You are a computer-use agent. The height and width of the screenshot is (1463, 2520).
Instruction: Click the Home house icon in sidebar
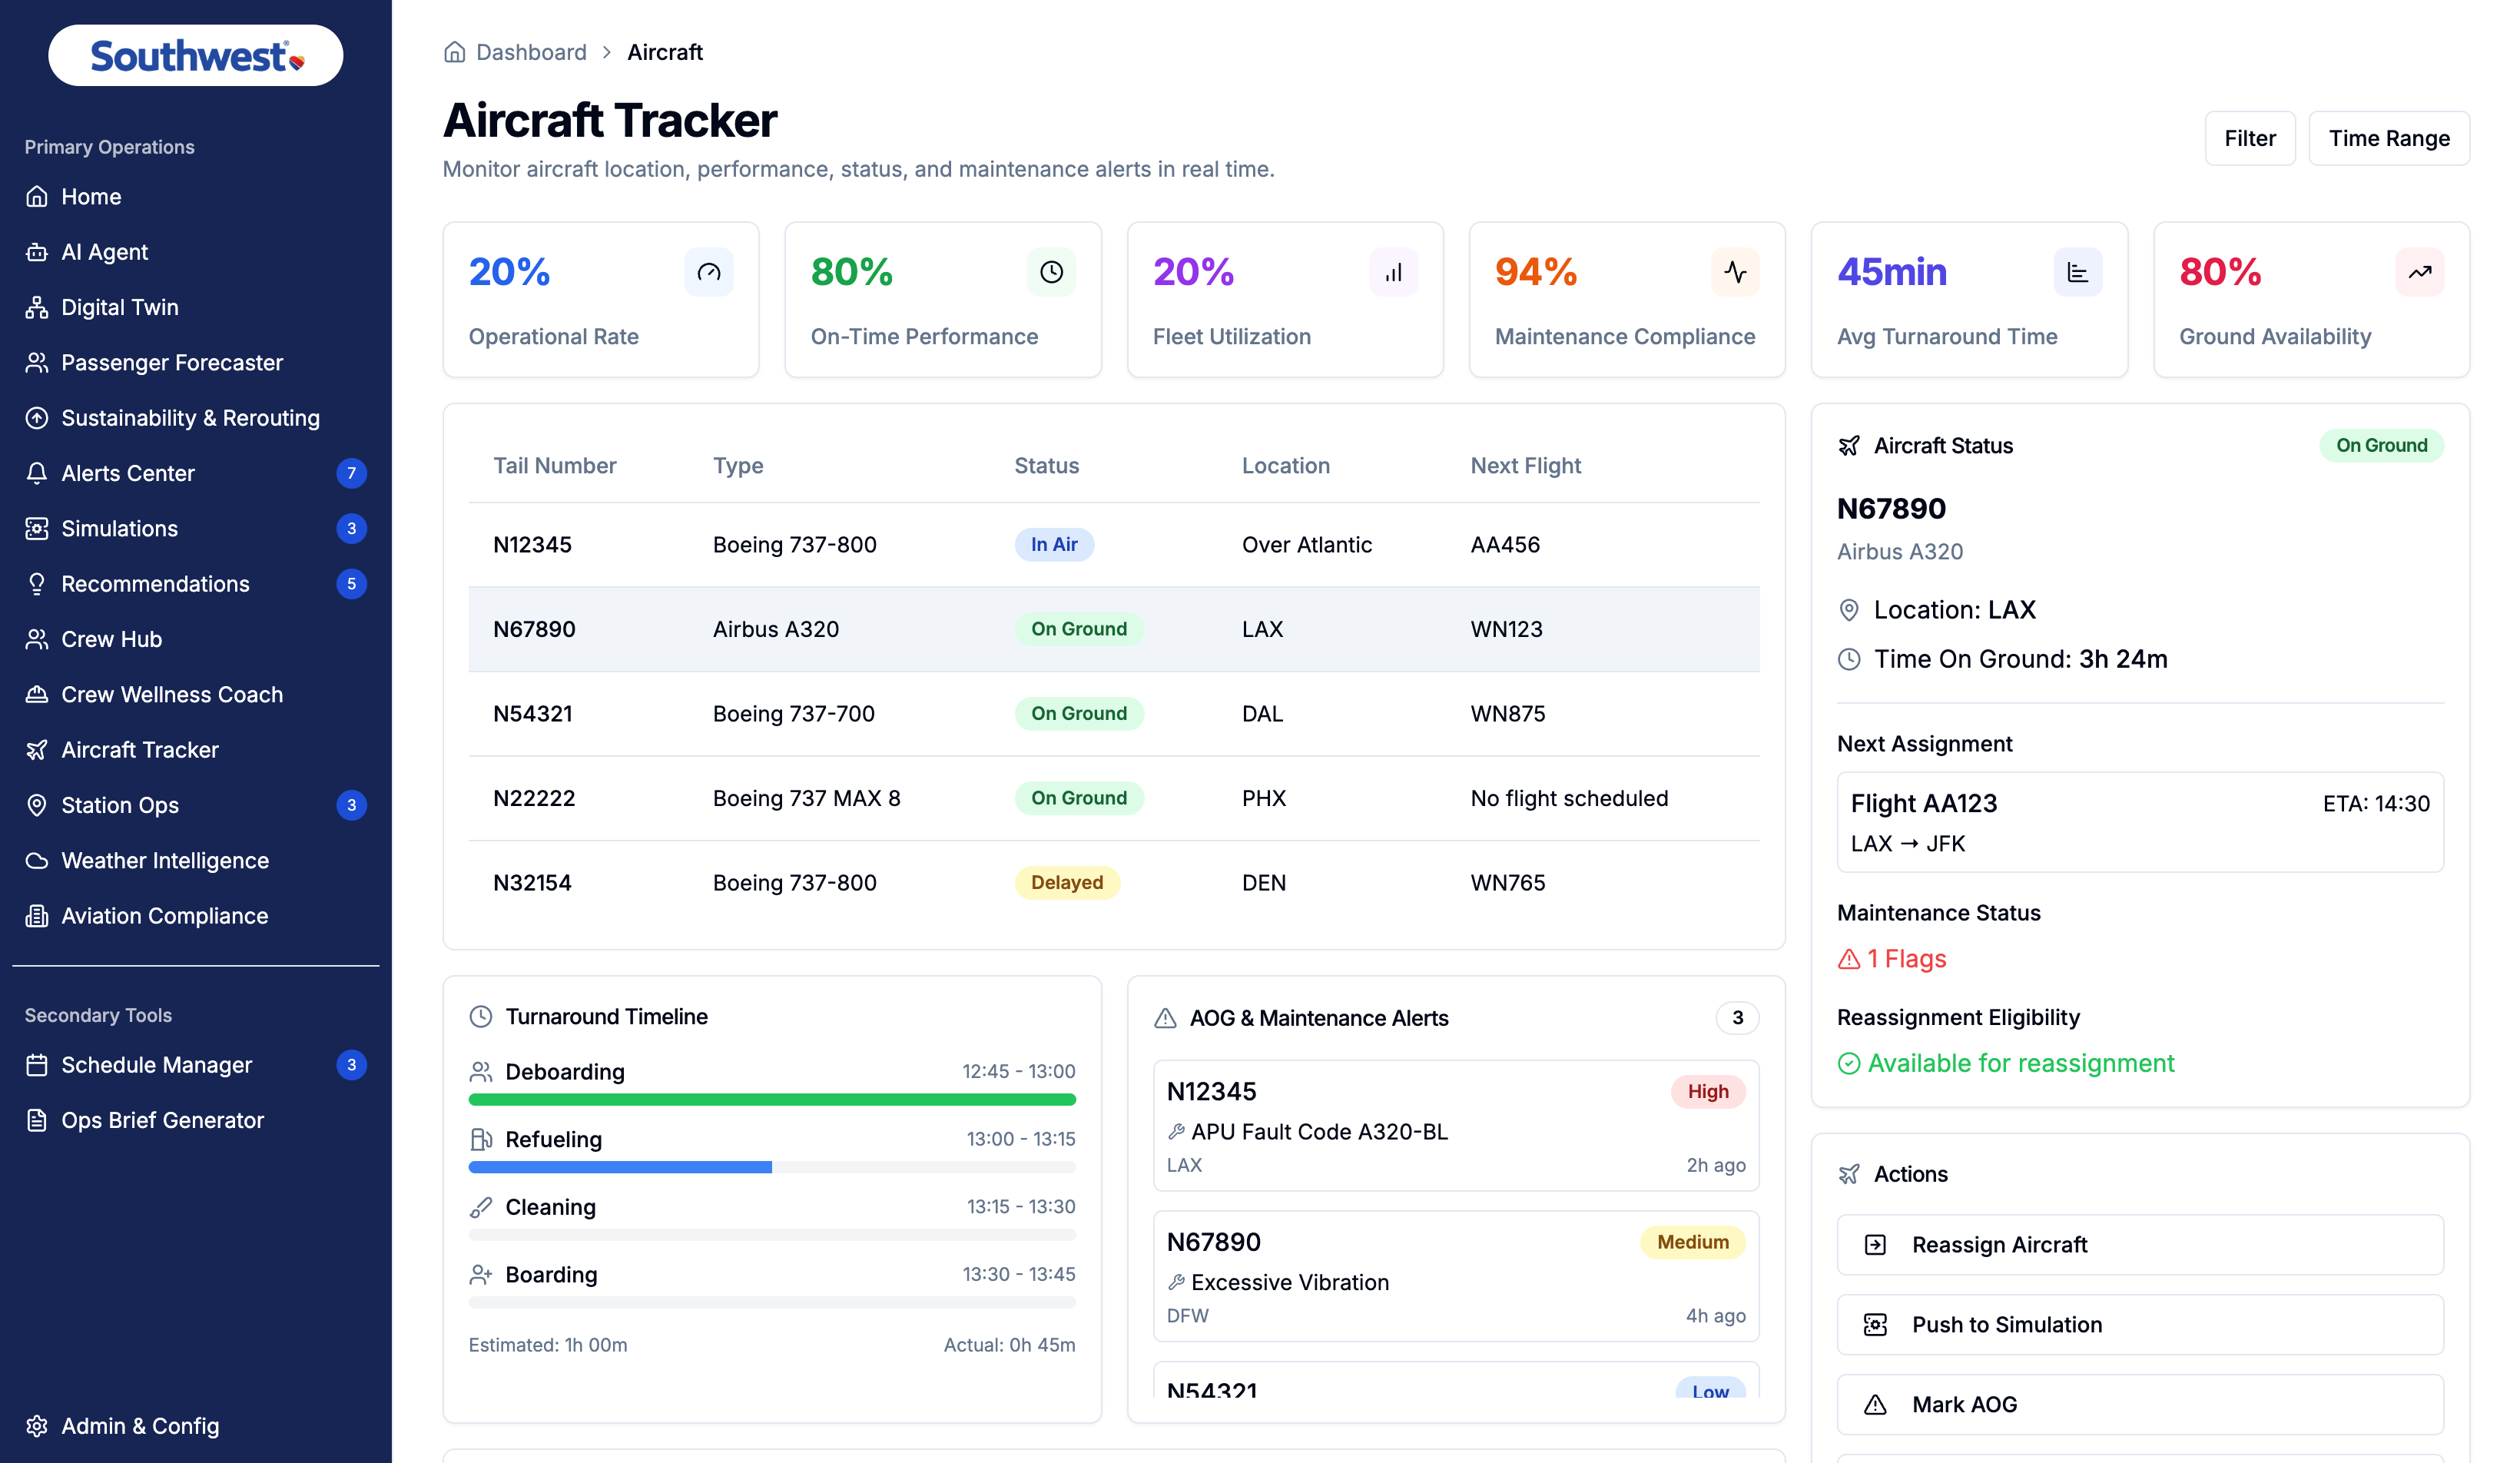pyautogui.click(x=37, y=197)
